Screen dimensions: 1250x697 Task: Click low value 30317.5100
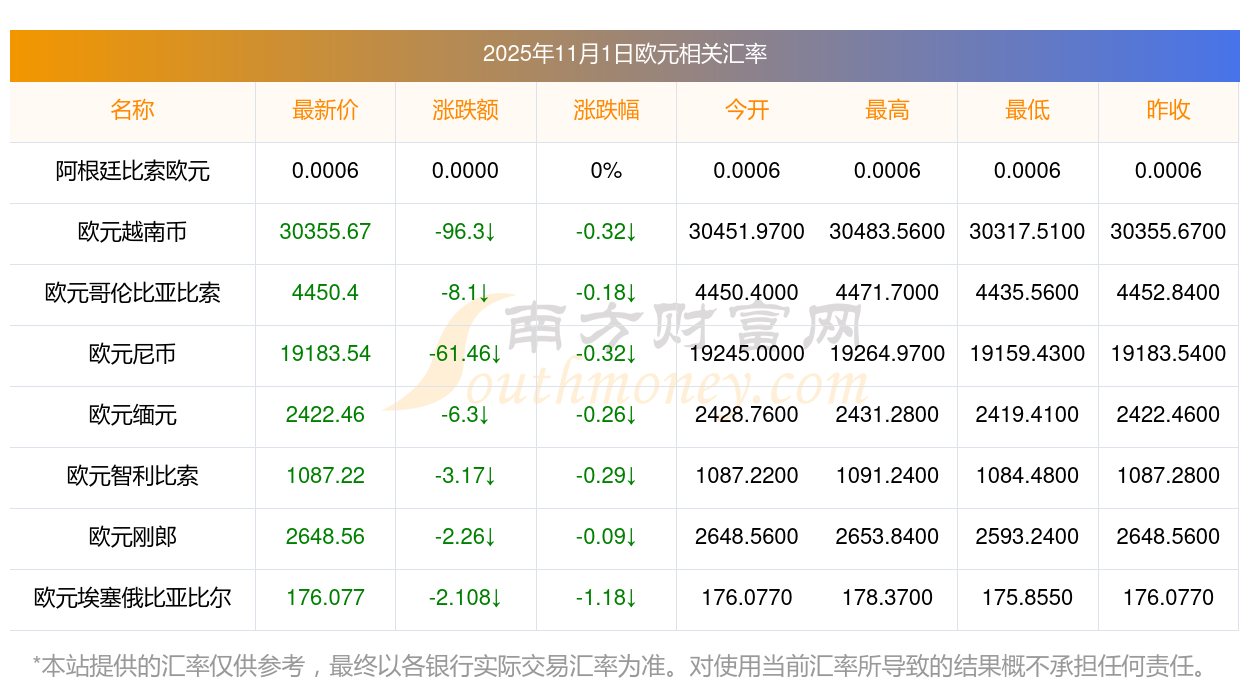click(x=1027, y=232)
